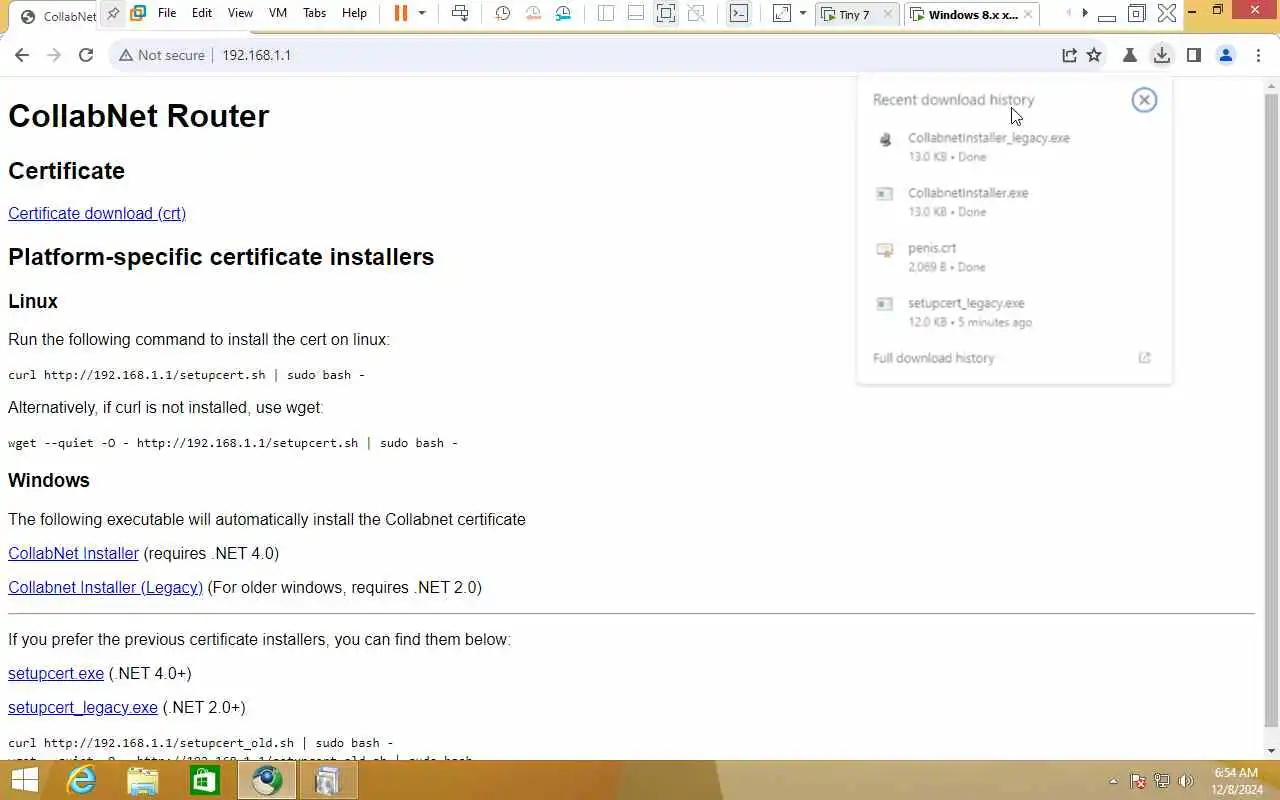Click the external-link icon for download history
The image size is (1280, 800).
click(1145, 358)
